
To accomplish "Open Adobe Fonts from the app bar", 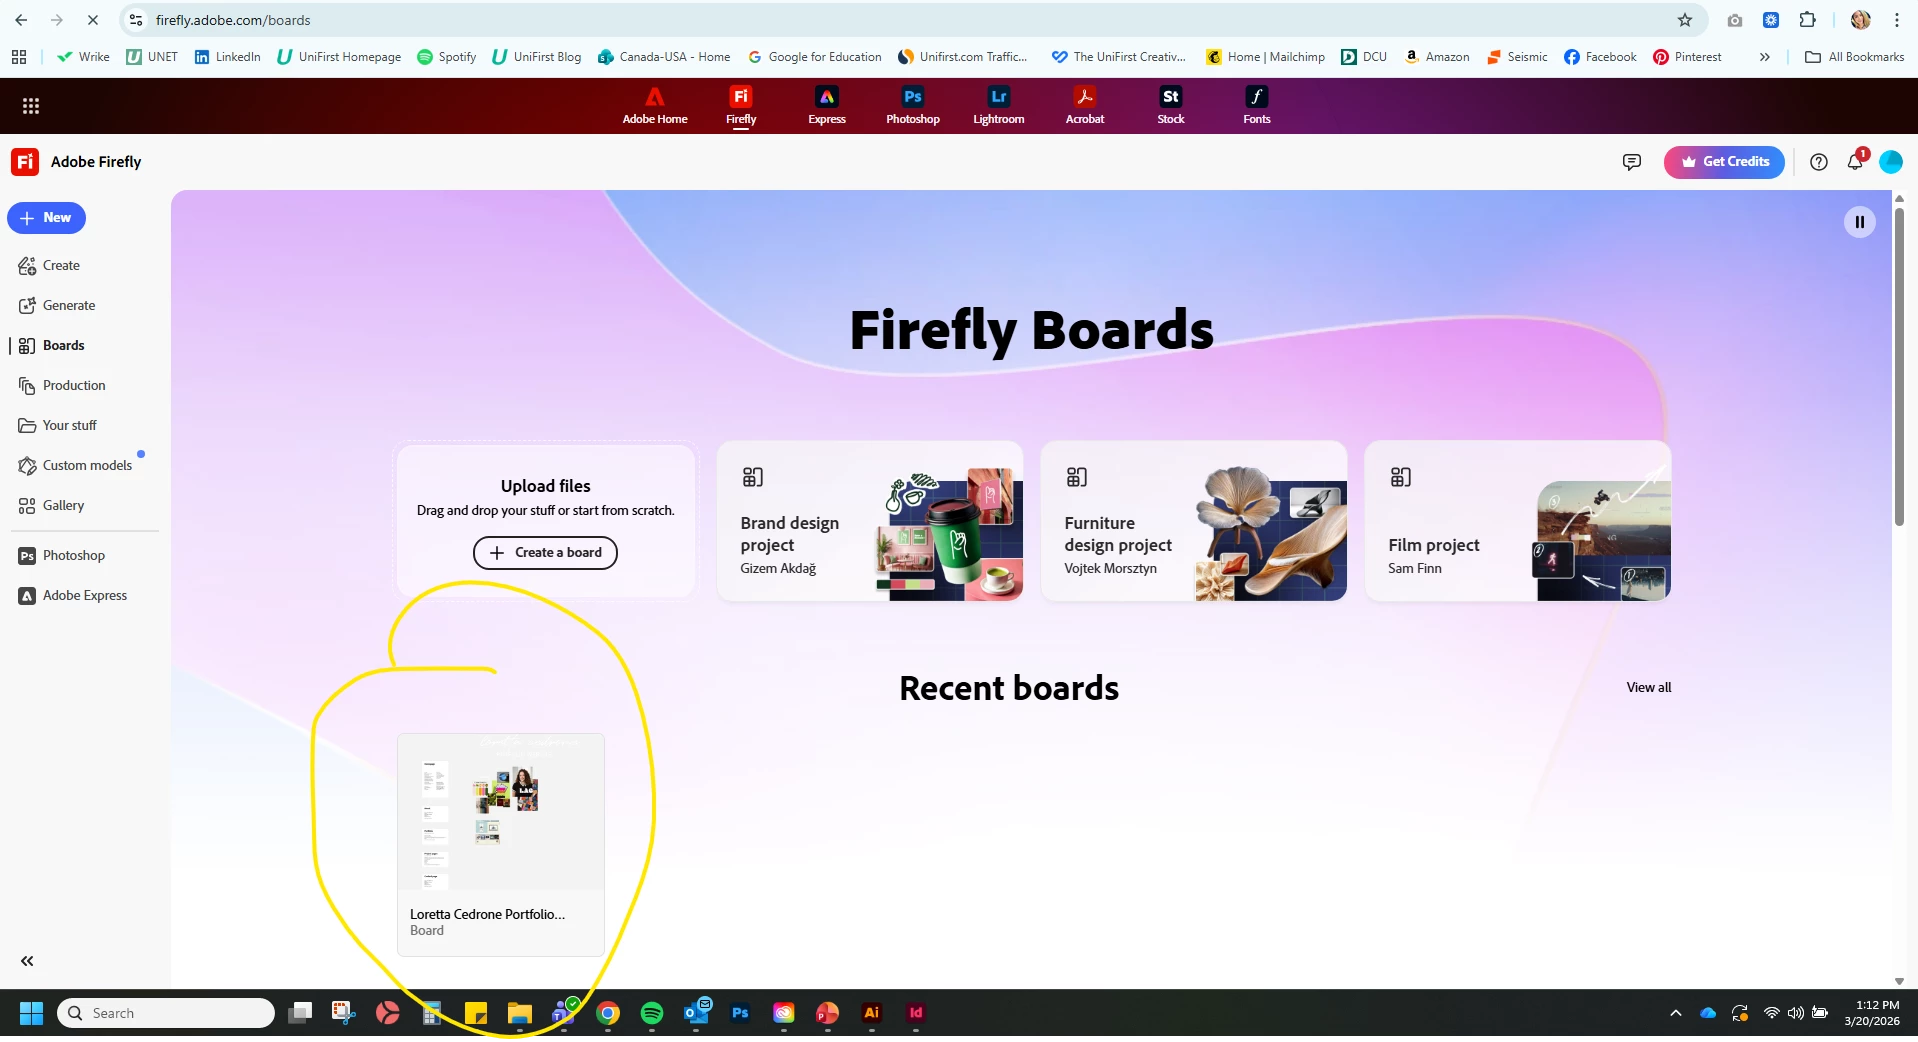I will (1257, 106).
